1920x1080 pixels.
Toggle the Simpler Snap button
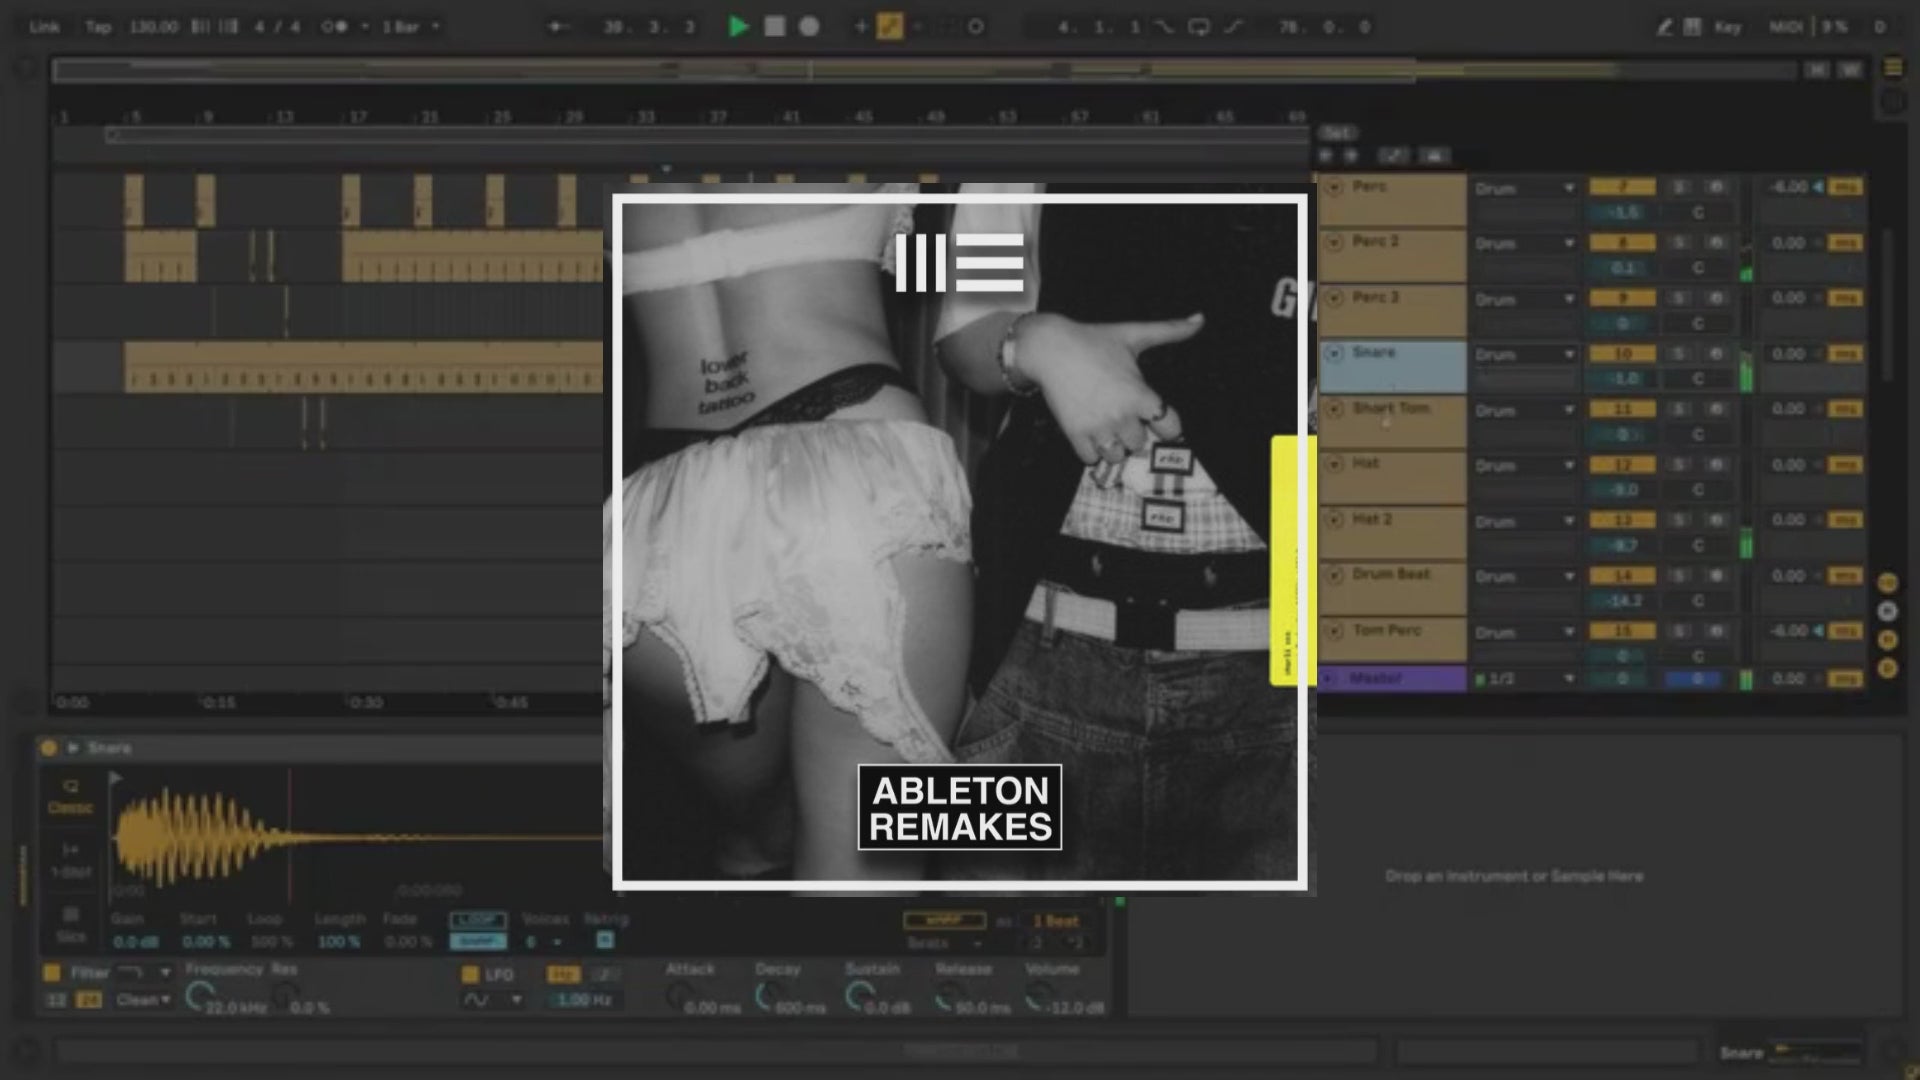[x=478, y=941]
